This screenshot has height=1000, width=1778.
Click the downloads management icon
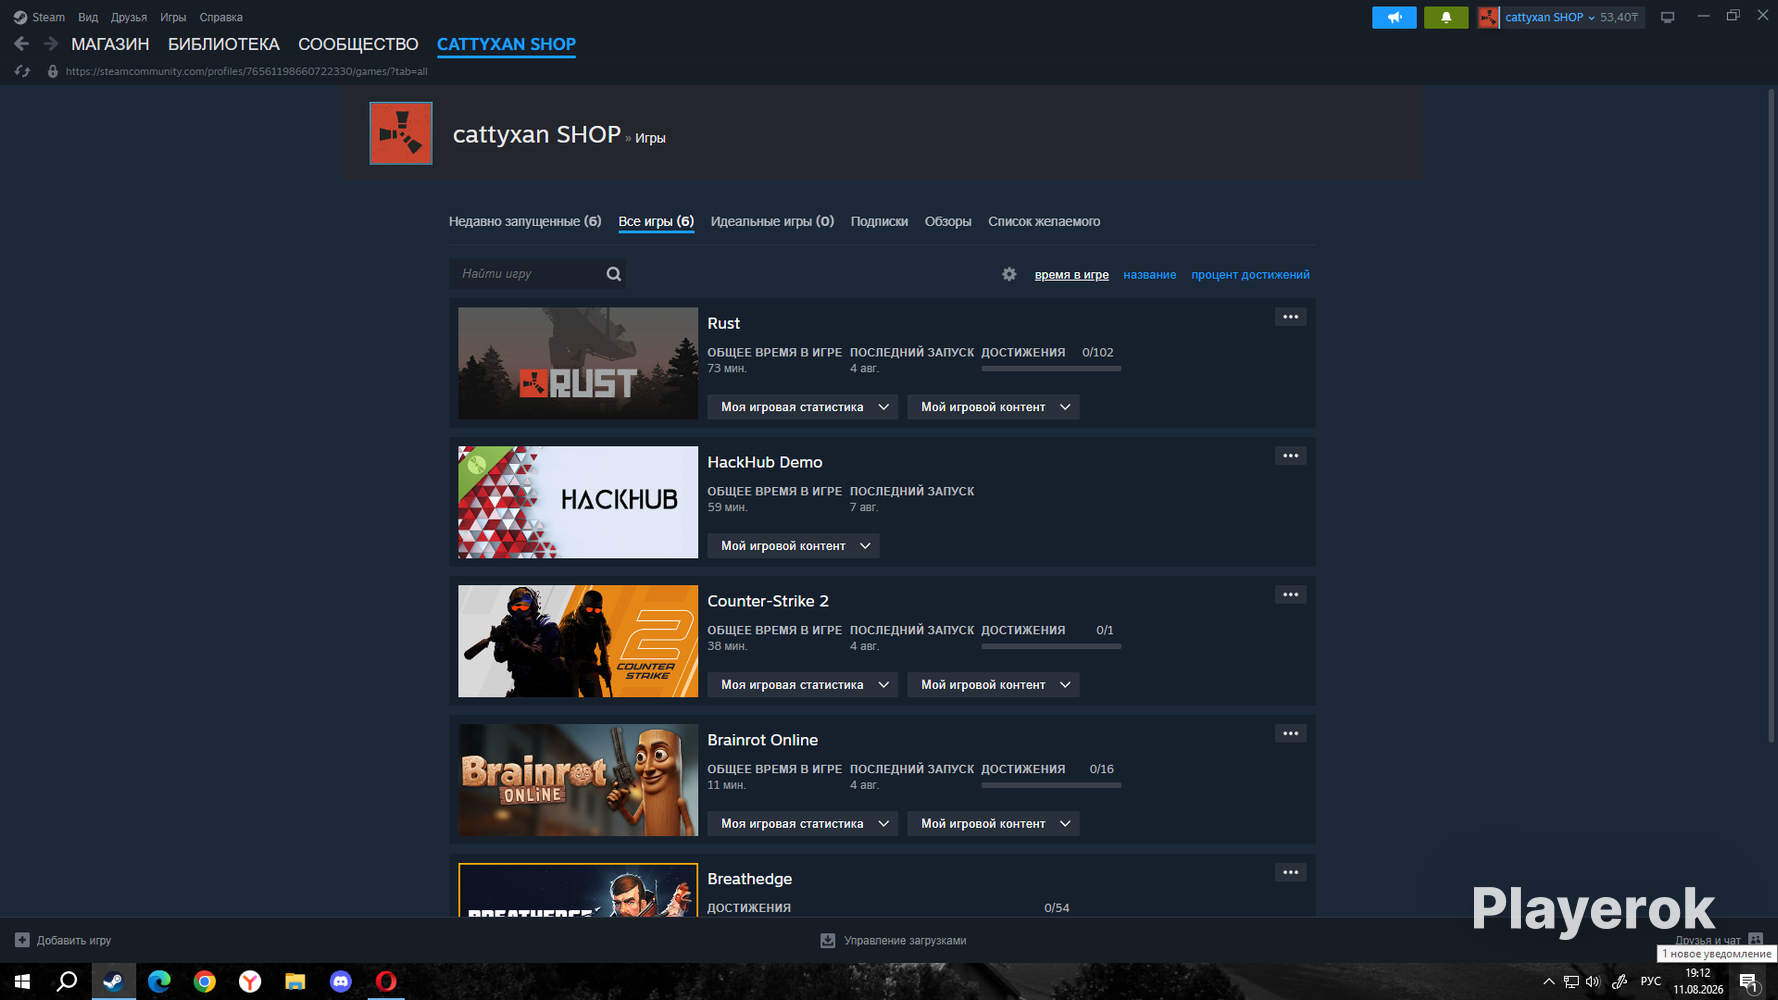(x=828, y=940)
